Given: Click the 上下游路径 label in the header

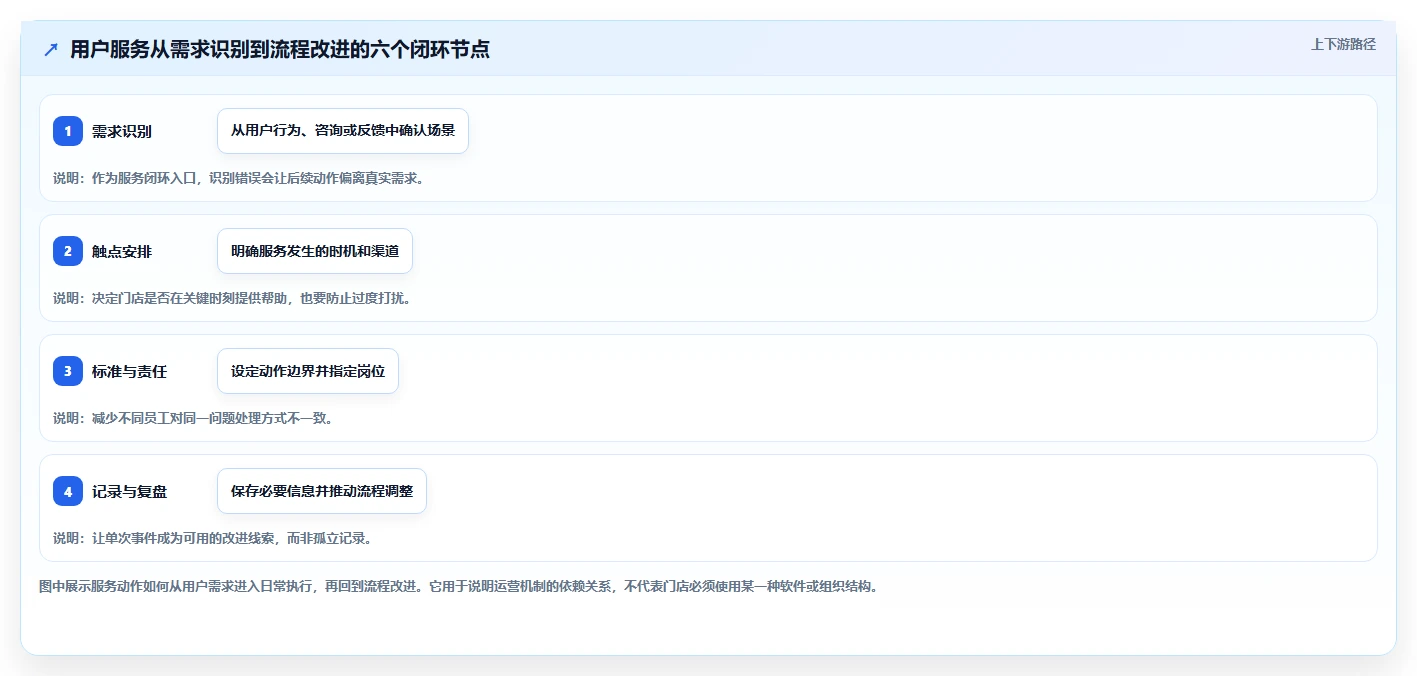Looking at the screenshot, I should [1343, 44].
